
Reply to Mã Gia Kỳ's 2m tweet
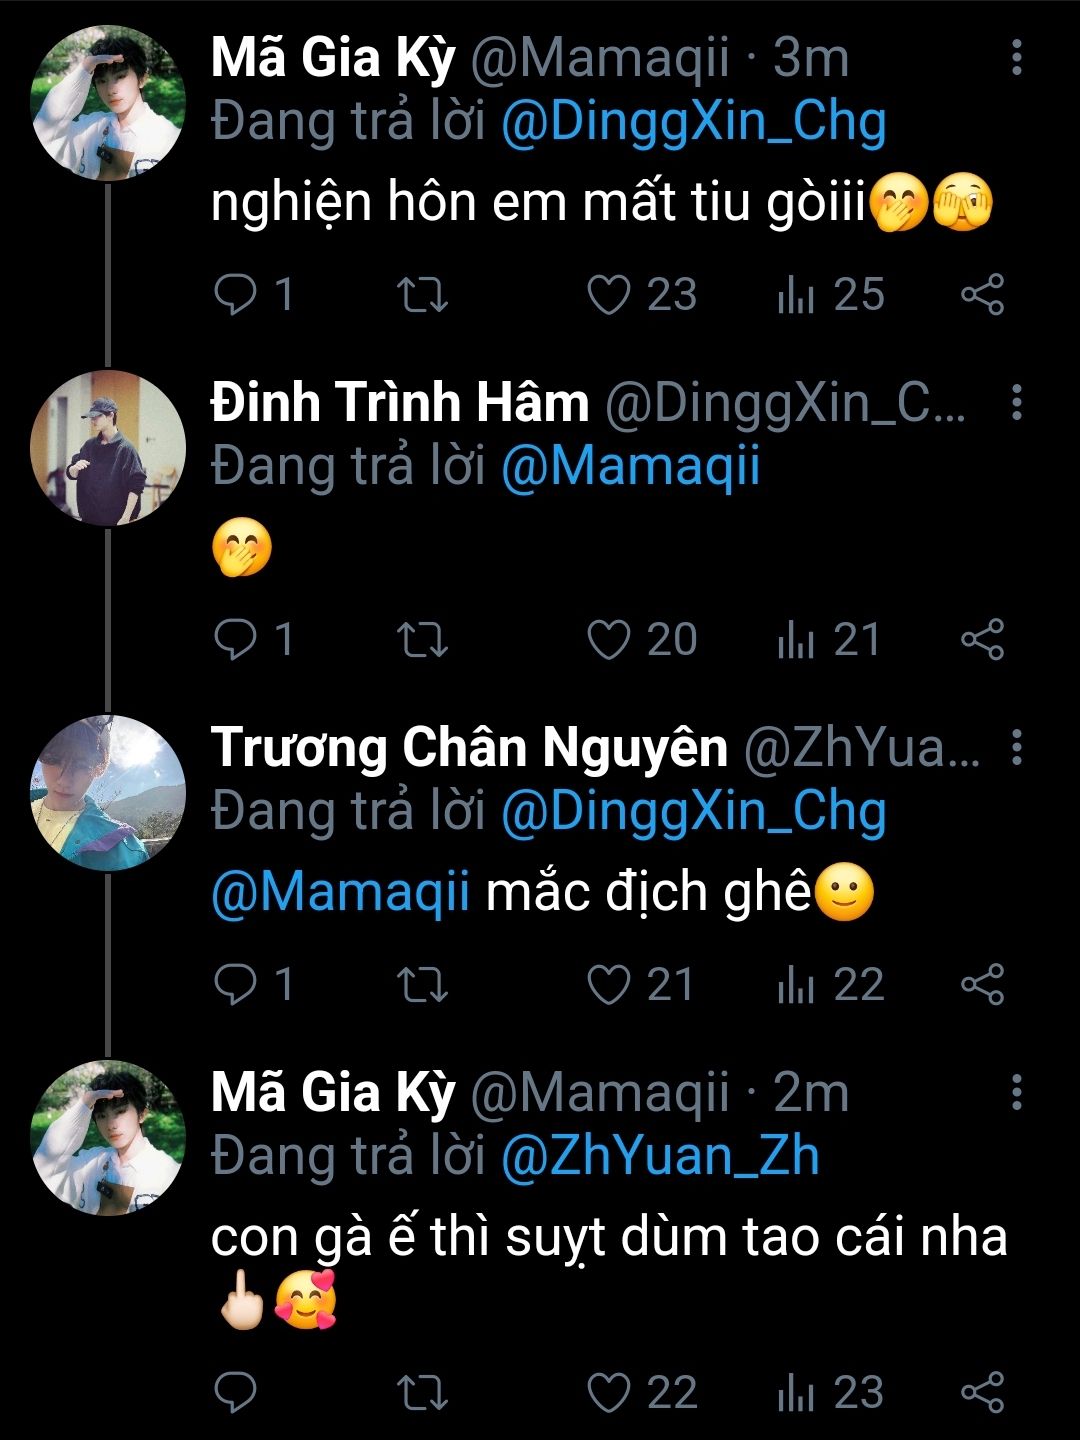tap(237, 1392)
